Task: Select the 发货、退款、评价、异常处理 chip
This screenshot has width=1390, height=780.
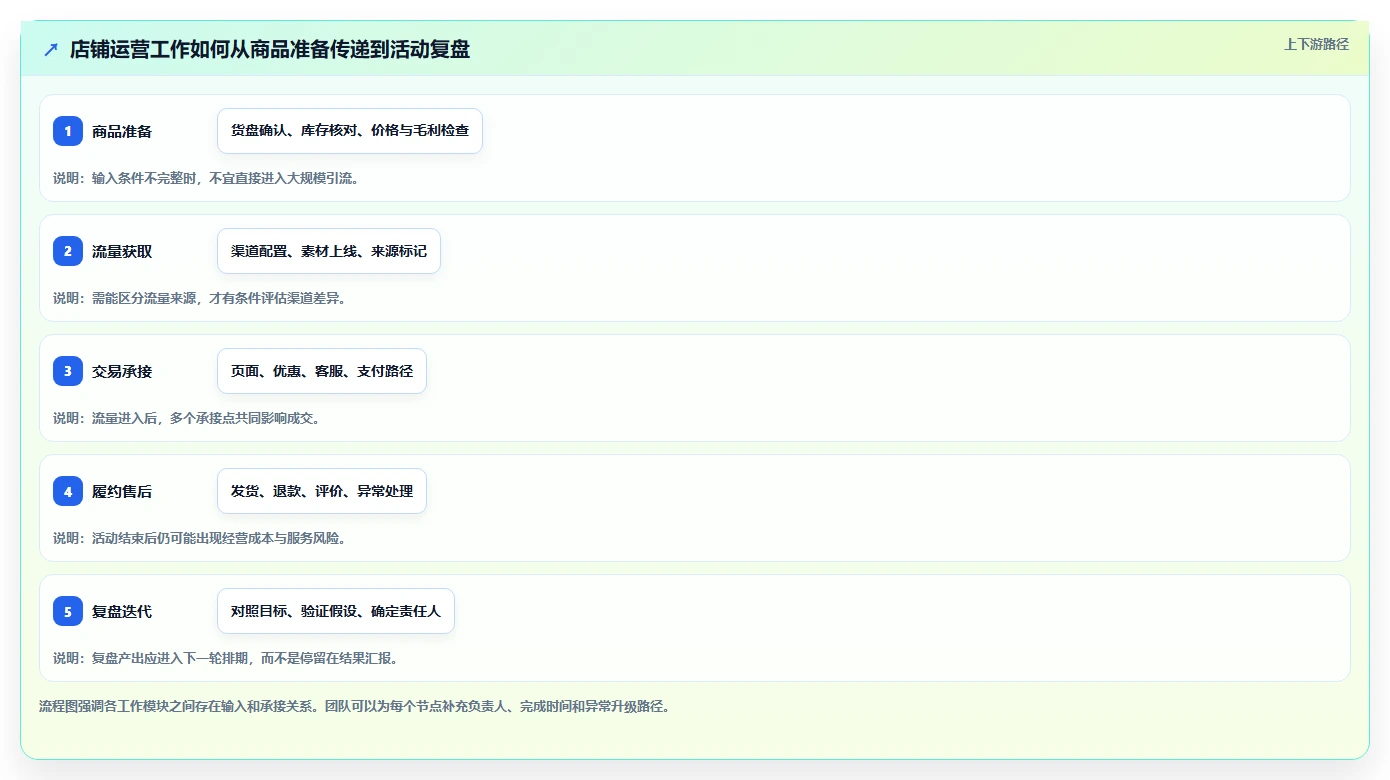Action: coord(322,491)
